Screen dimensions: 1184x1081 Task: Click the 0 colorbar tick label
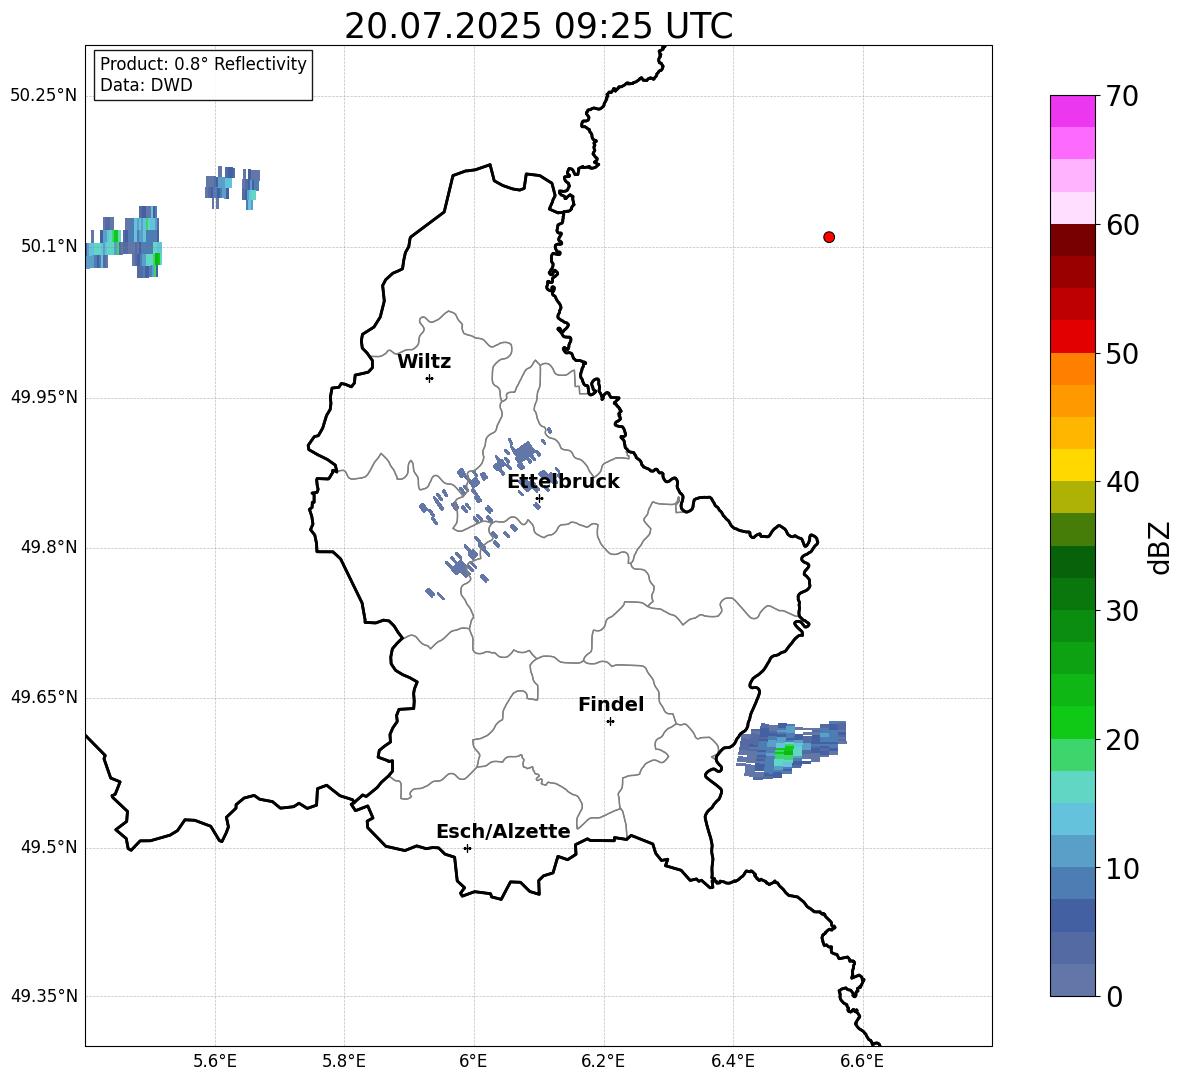1114,996
